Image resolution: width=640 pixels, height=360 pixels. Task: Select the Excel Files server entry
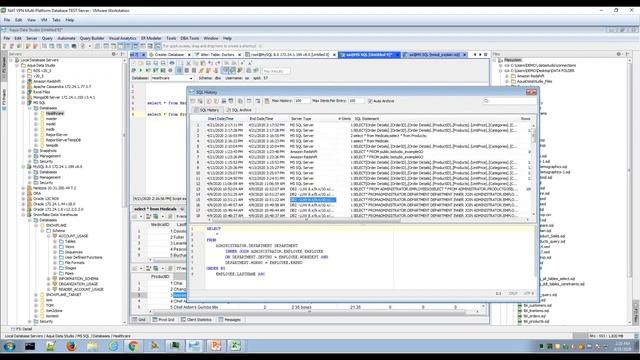[x=42, y=92]
